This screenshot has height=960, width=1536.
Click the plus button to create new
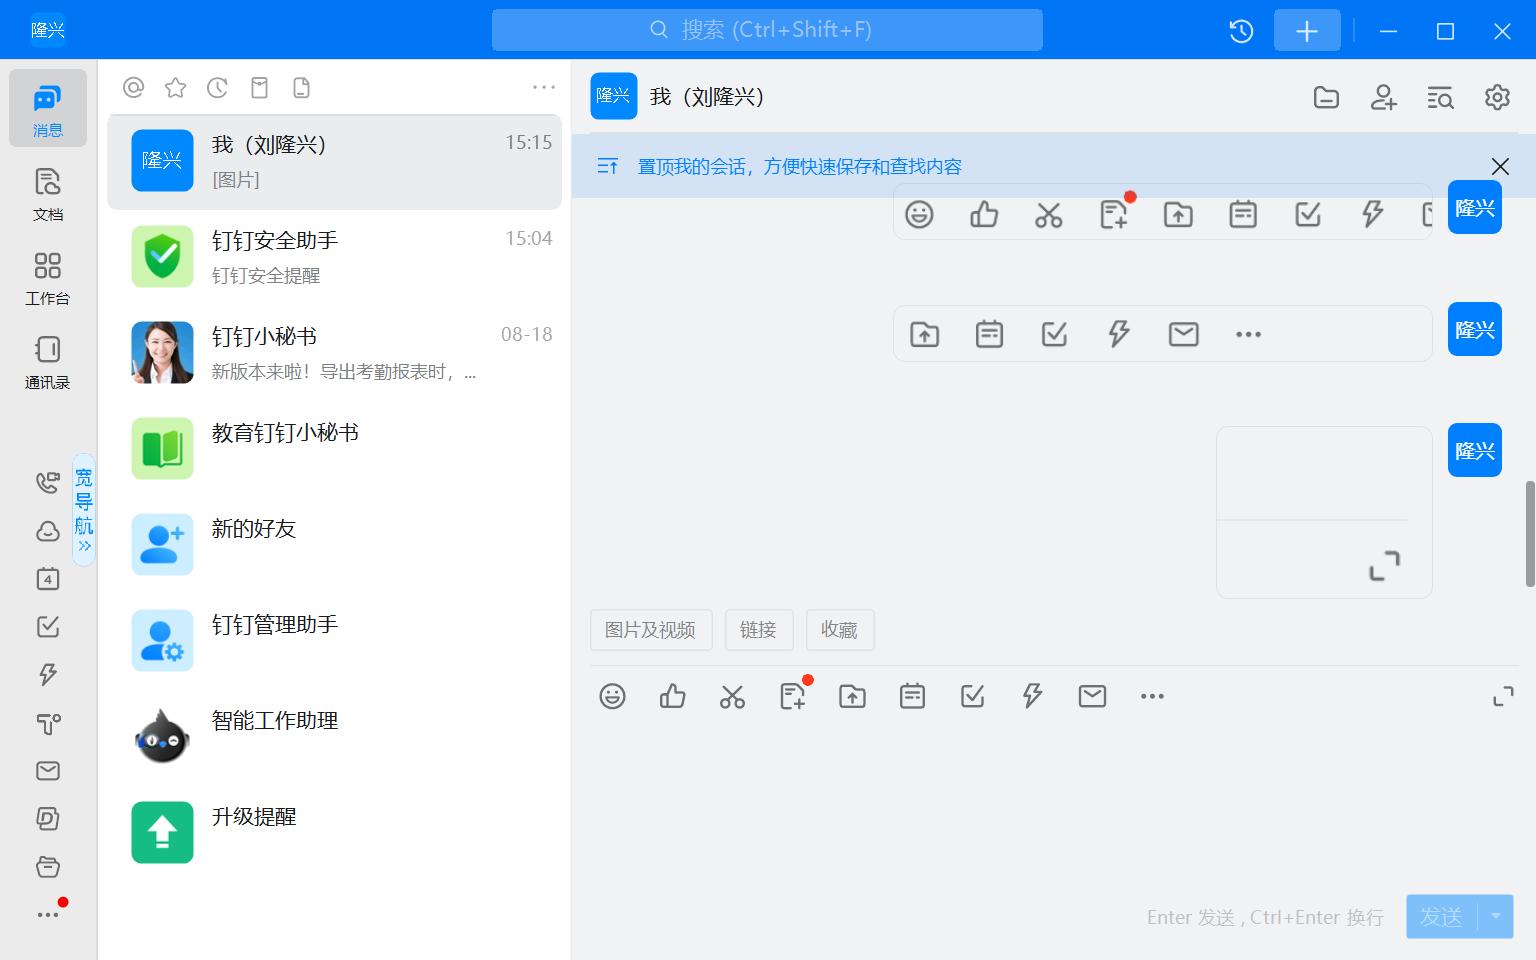(1307, 31)
